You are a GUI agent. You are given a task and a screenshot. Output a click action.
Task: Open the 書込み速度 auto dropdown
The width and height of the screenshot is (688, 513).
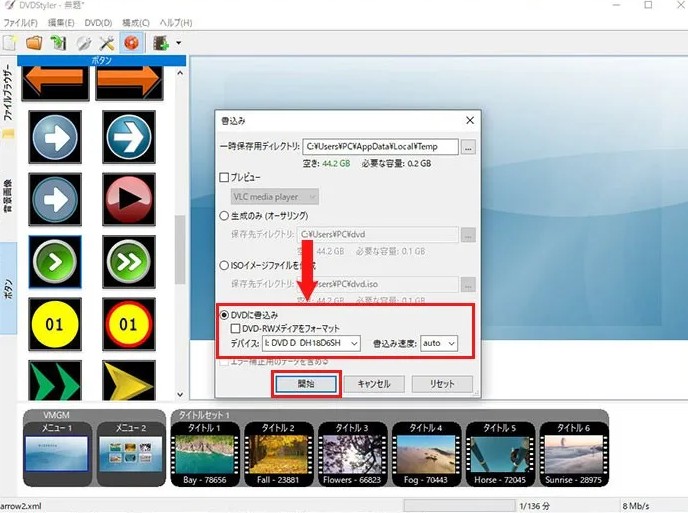pos(439,343)
